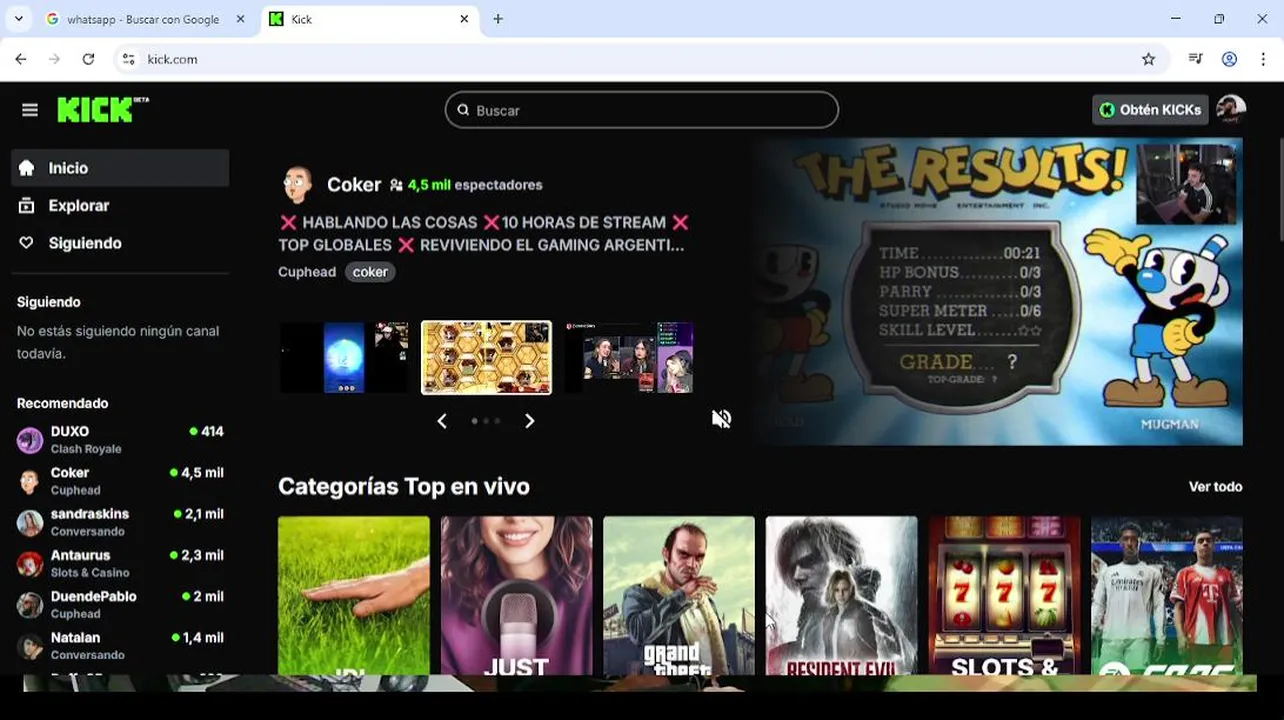Click DuendePablo channel name

tap(93, 596)
